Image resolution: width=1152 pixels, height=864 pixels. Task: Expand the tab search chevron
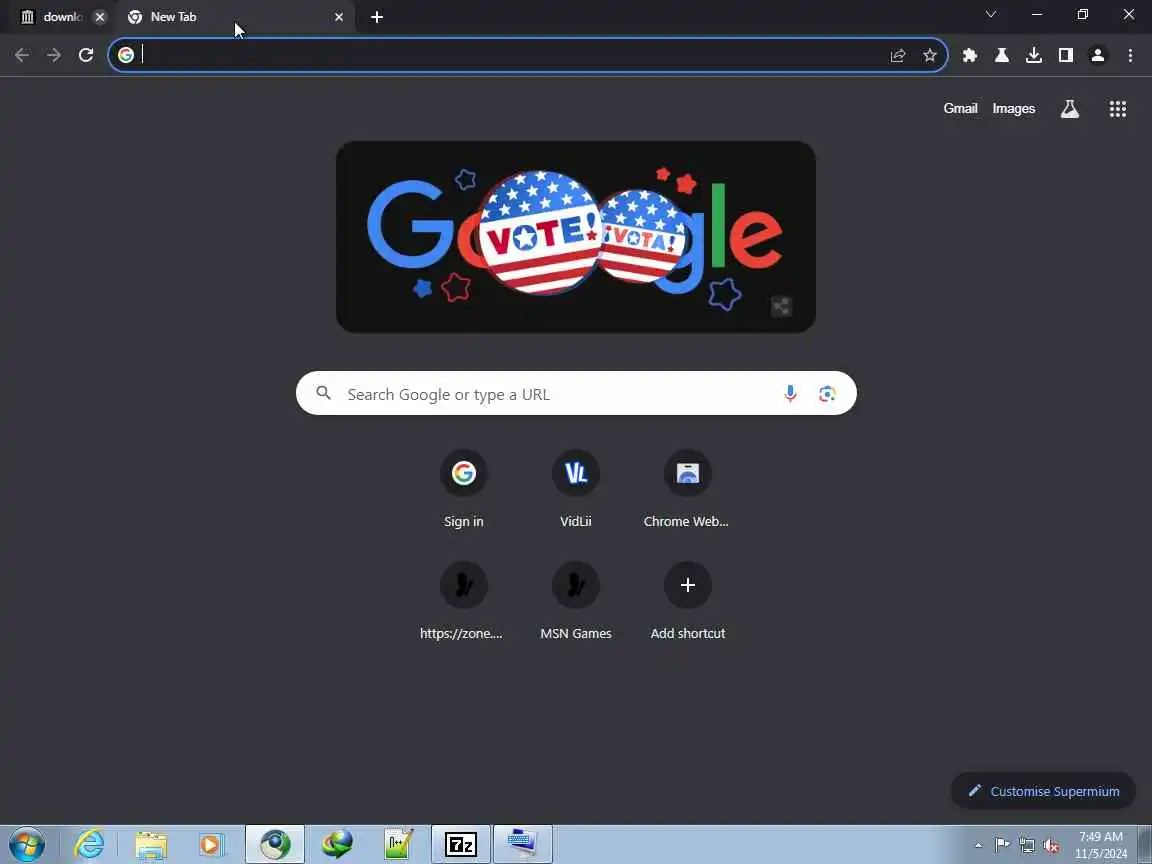[990, 15]
